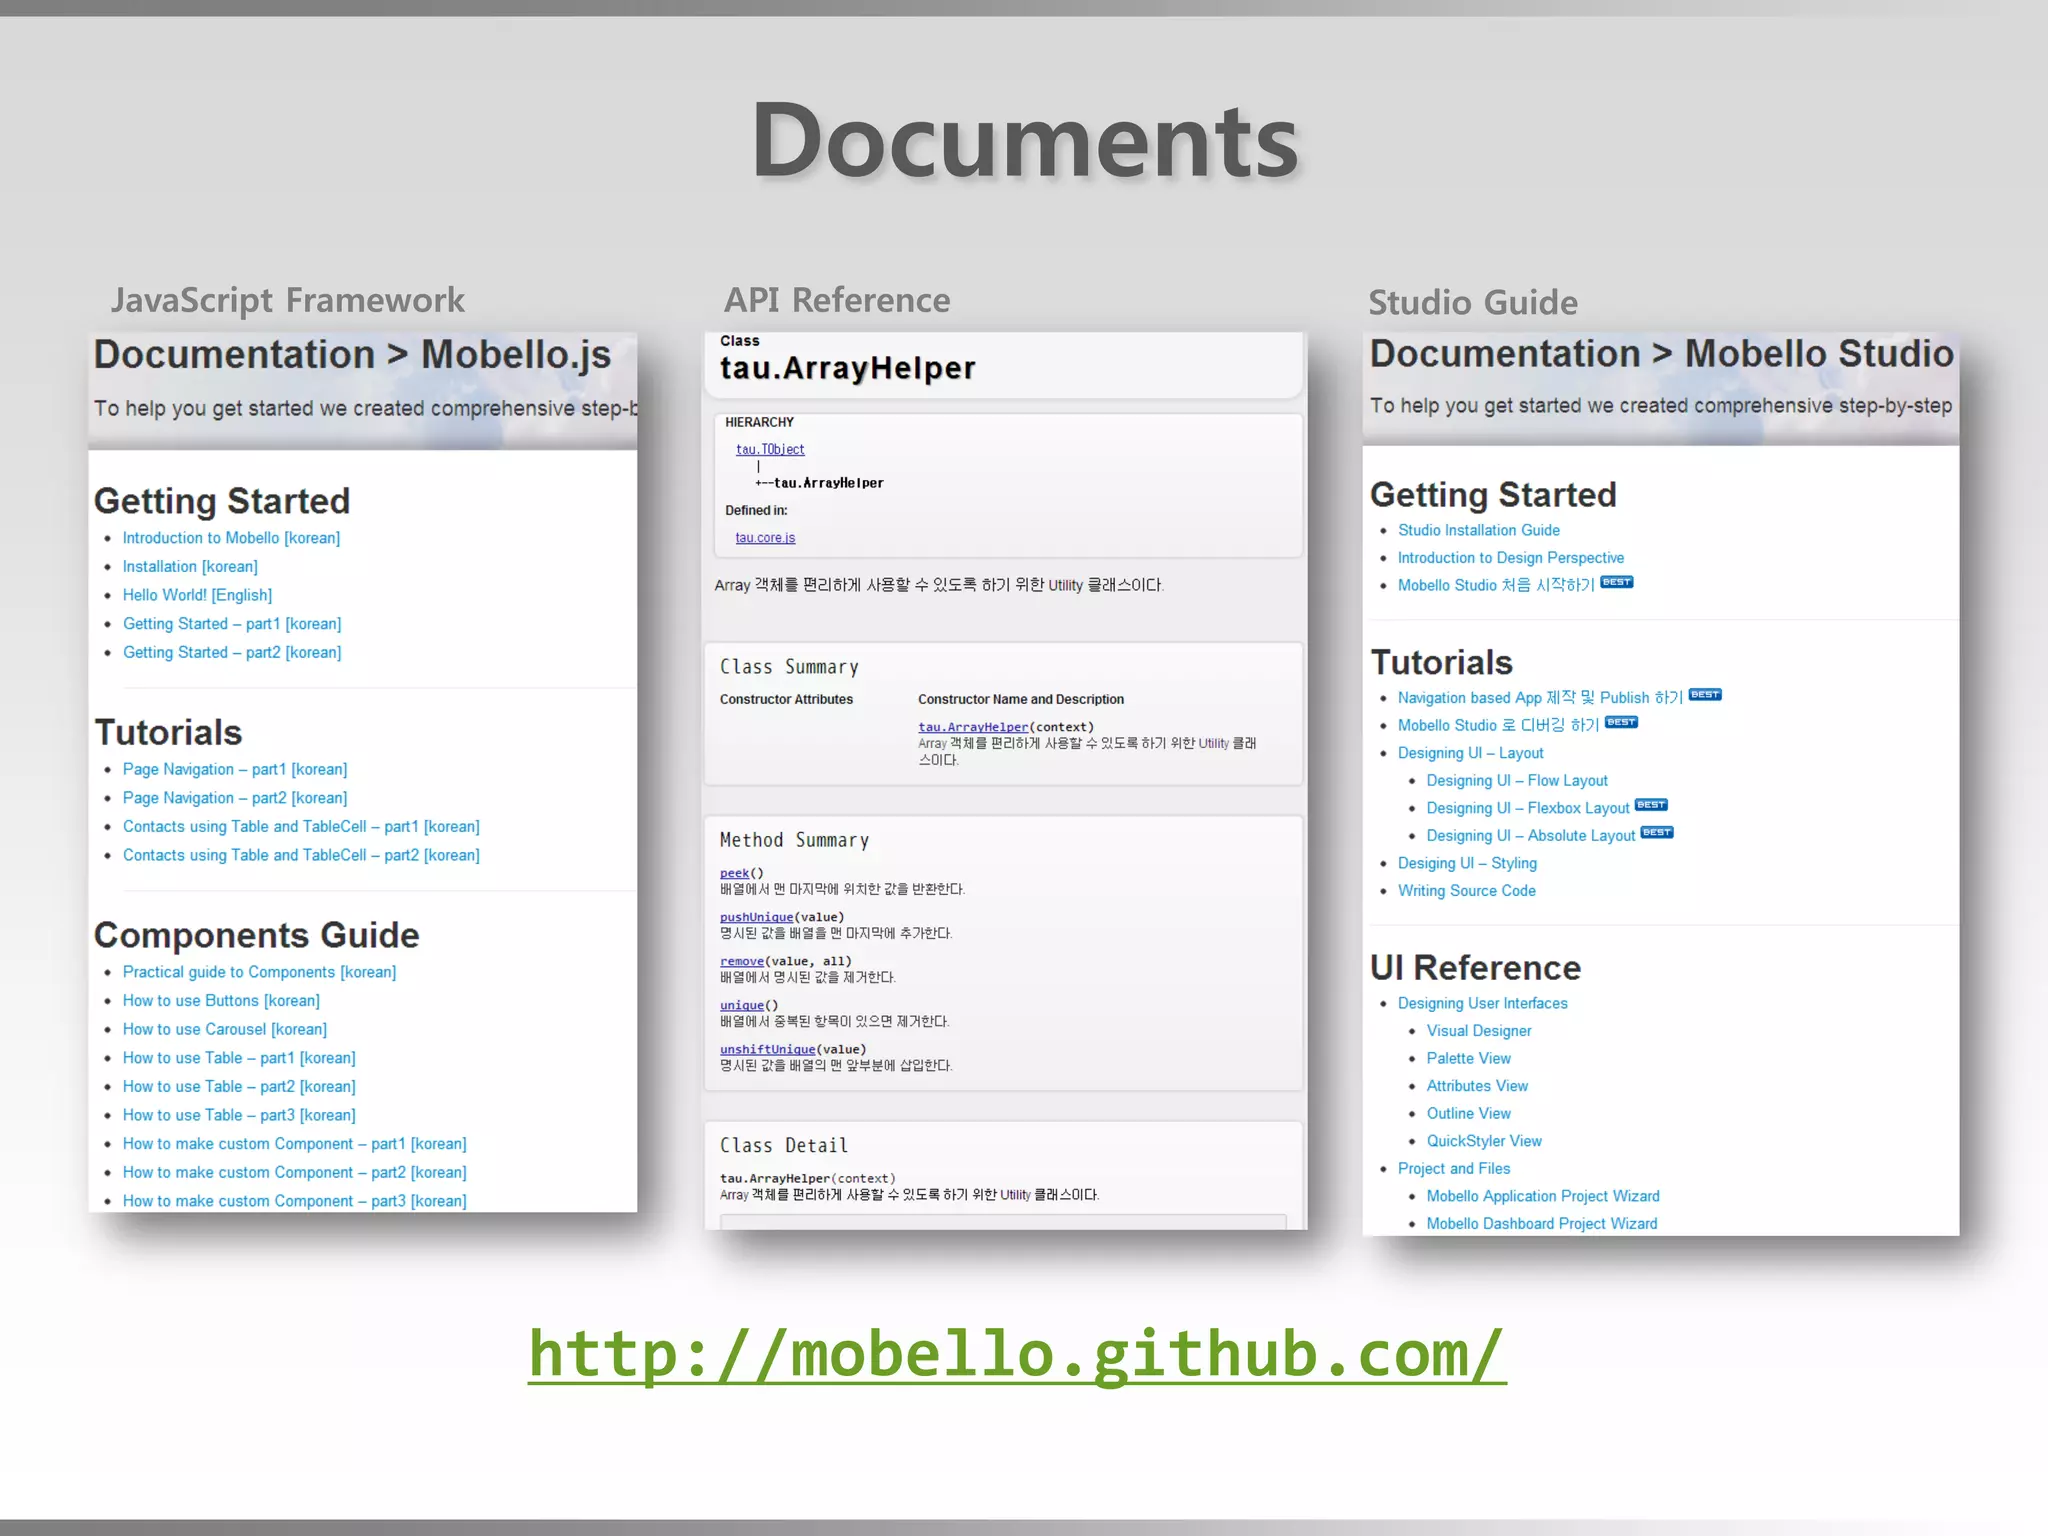This screenshot has height=1536, width=2048.
Task: Open tau.ArrayHelper constructor link
Action: (x=972, y=727)
